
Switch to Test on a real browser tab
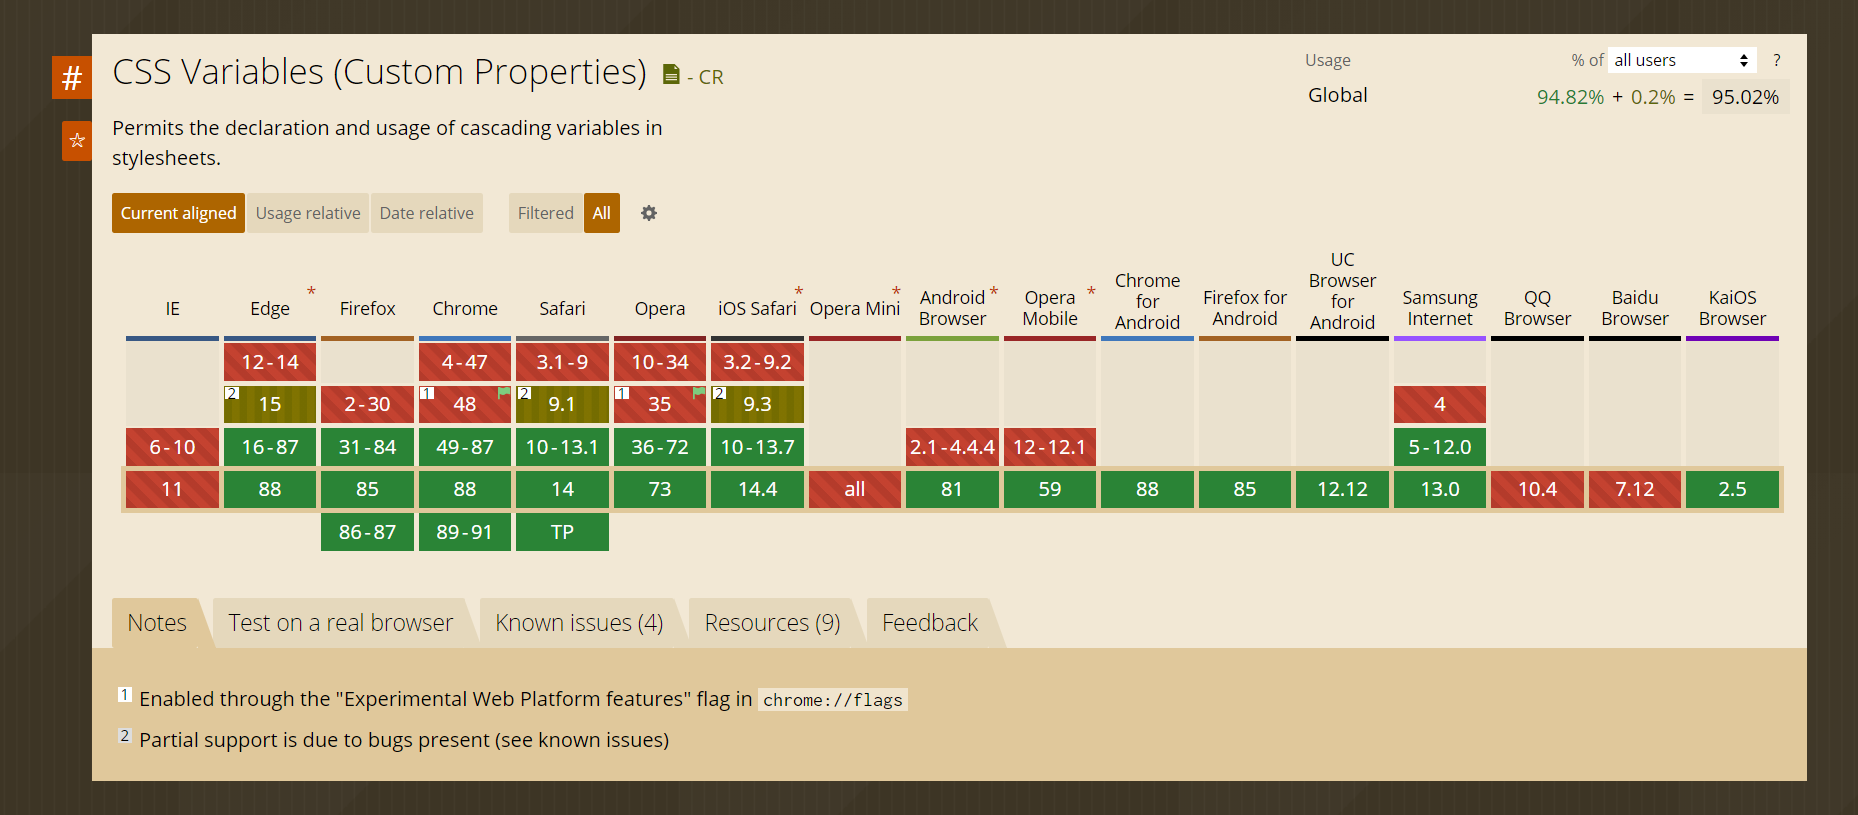pos(340,623)
